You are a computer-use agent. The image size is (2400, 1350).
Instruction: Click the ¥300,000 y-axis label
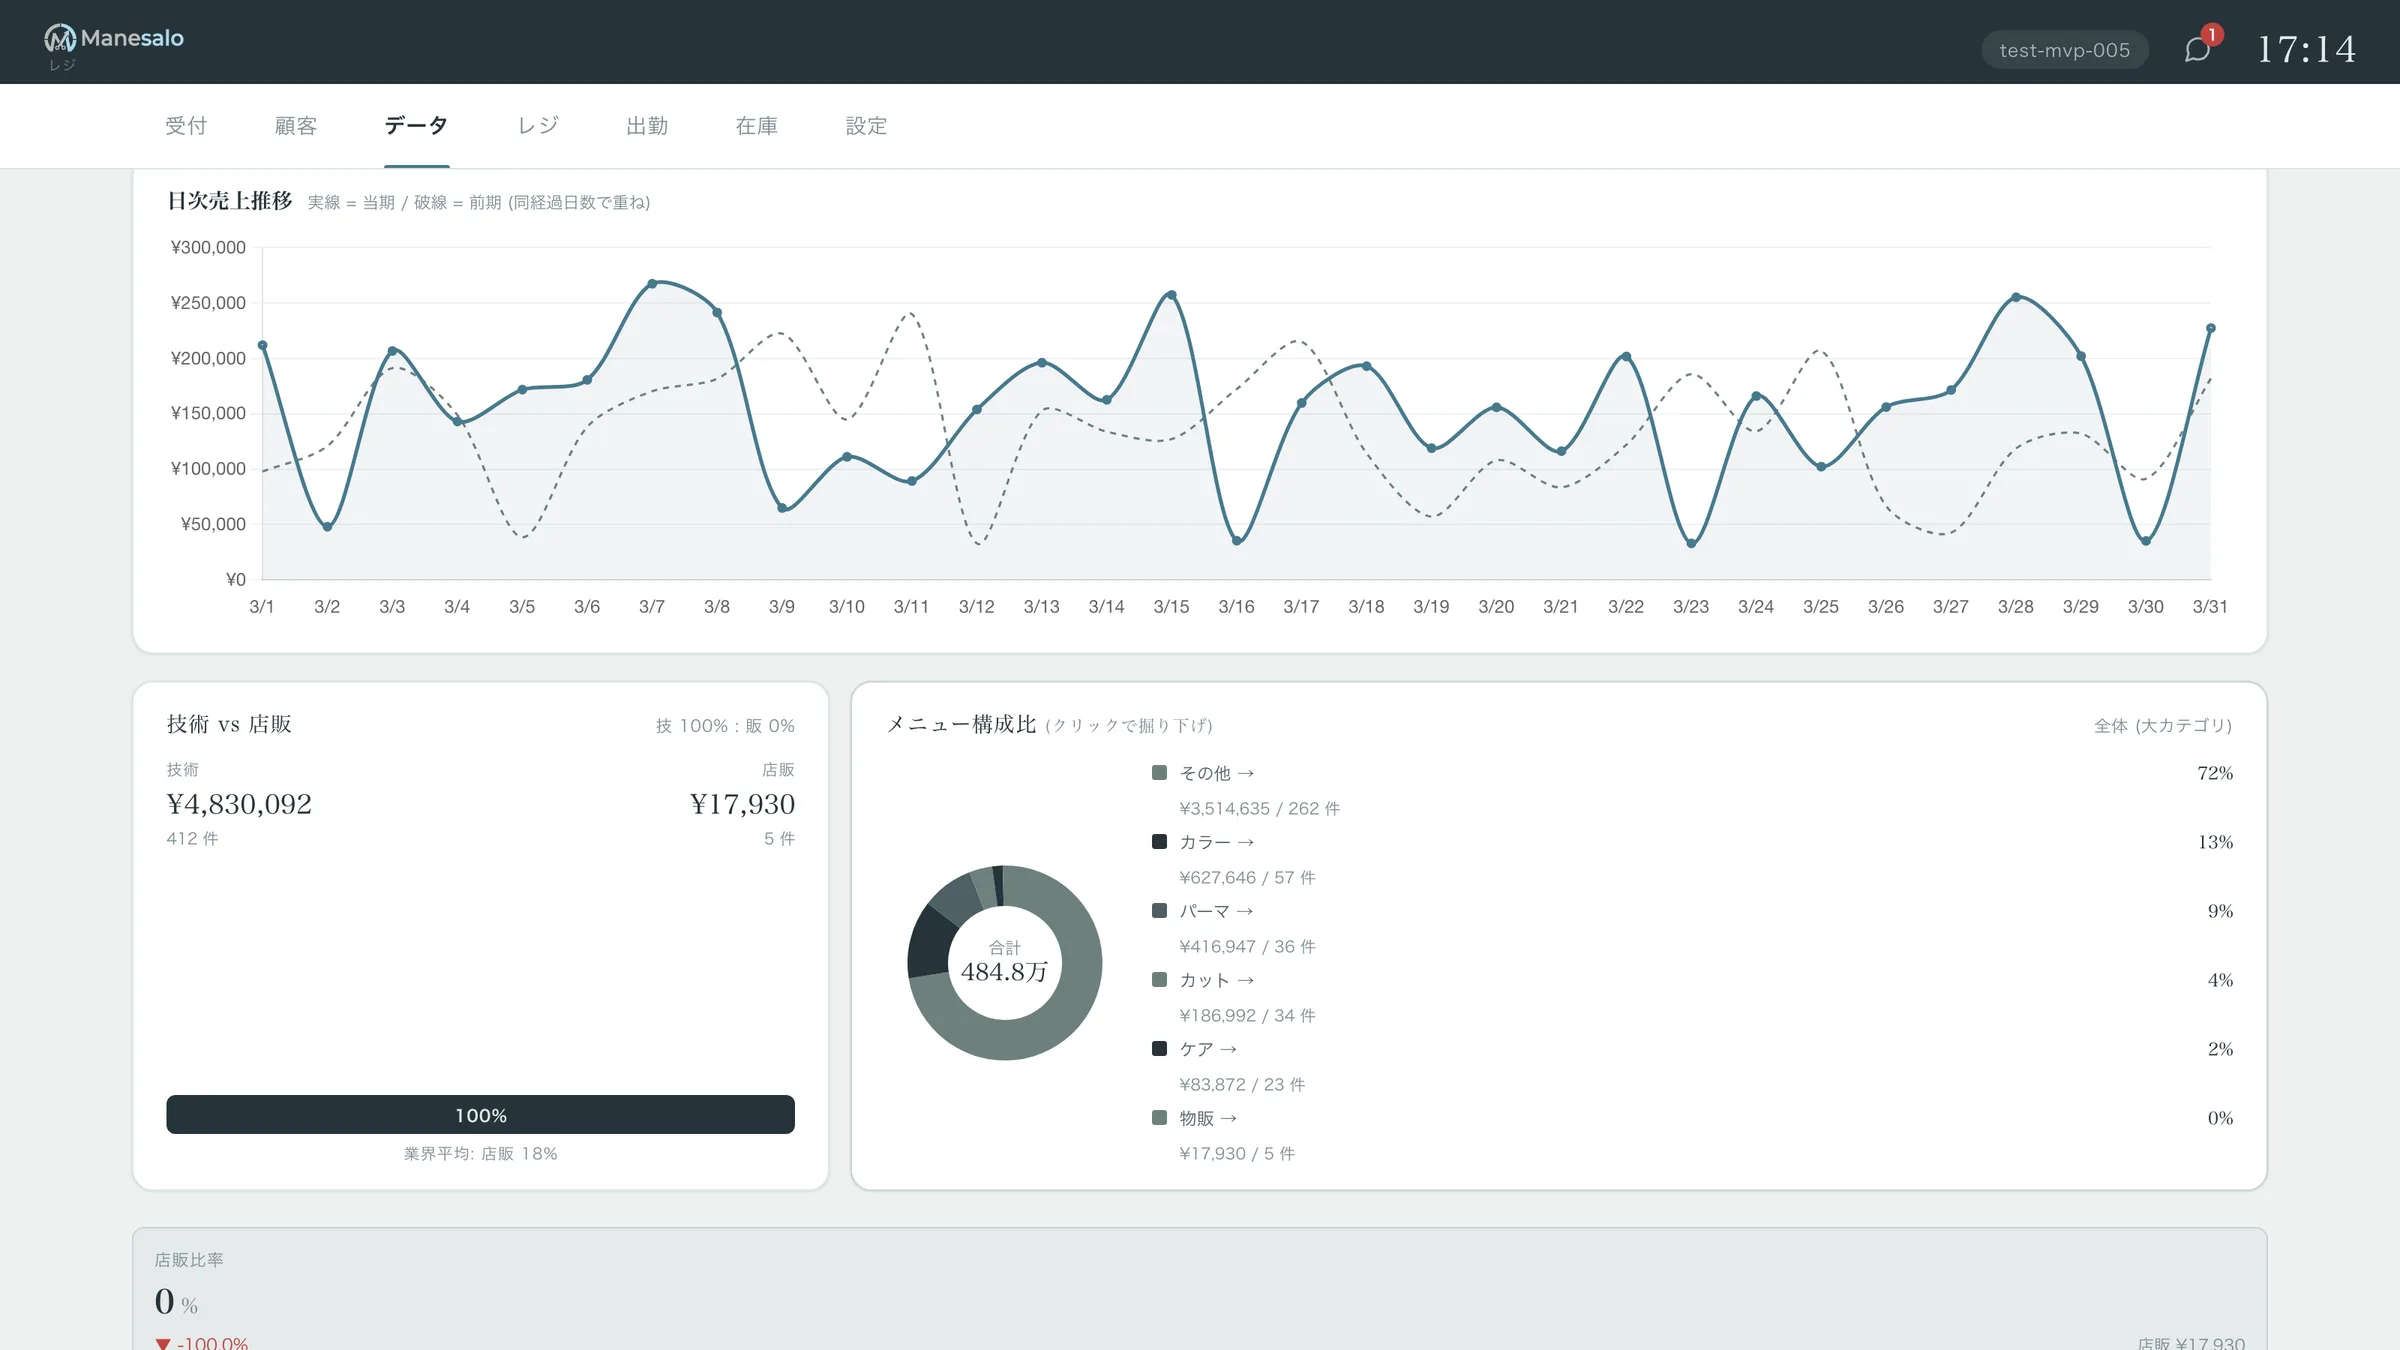point(208,247)
